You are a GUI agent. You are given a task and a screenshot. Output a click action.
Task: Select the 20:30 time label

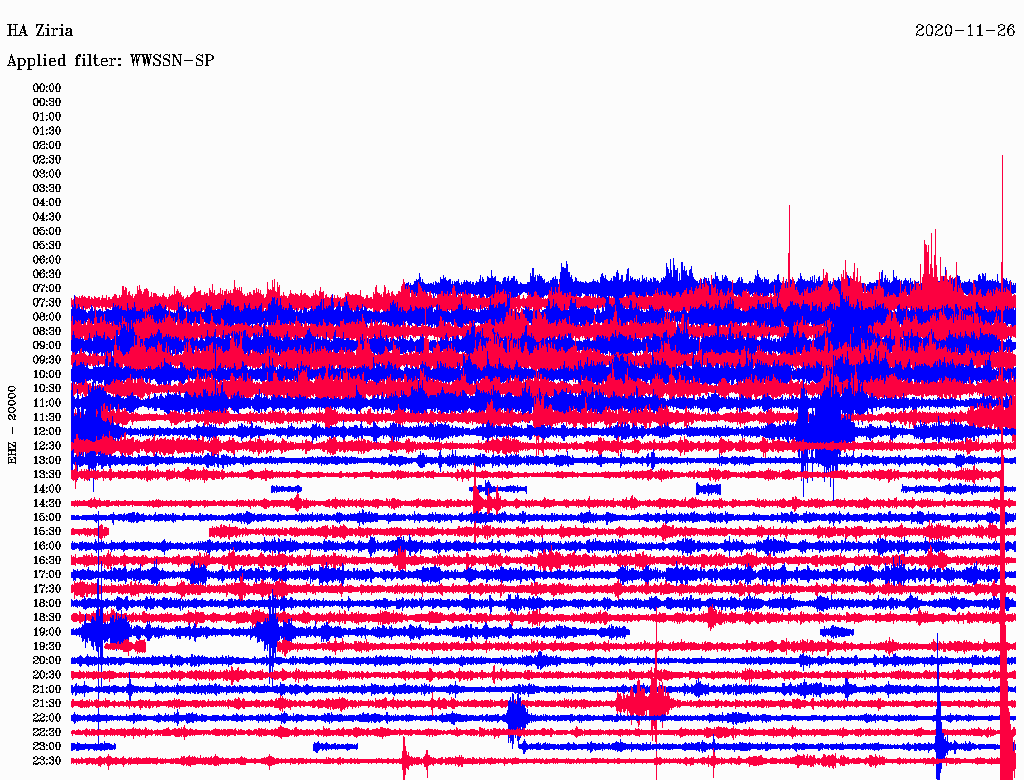tap(47, 675)
